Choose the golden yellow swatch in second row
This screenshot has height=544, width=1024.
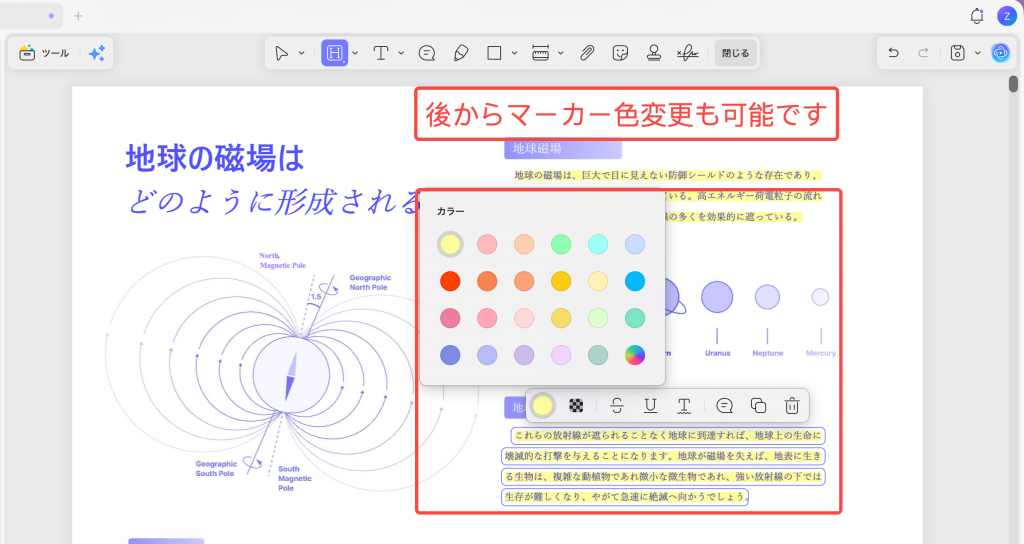[x=561, y=281]
